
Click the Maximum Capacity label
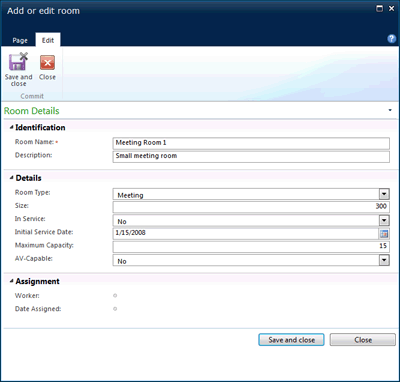point(44,245)
